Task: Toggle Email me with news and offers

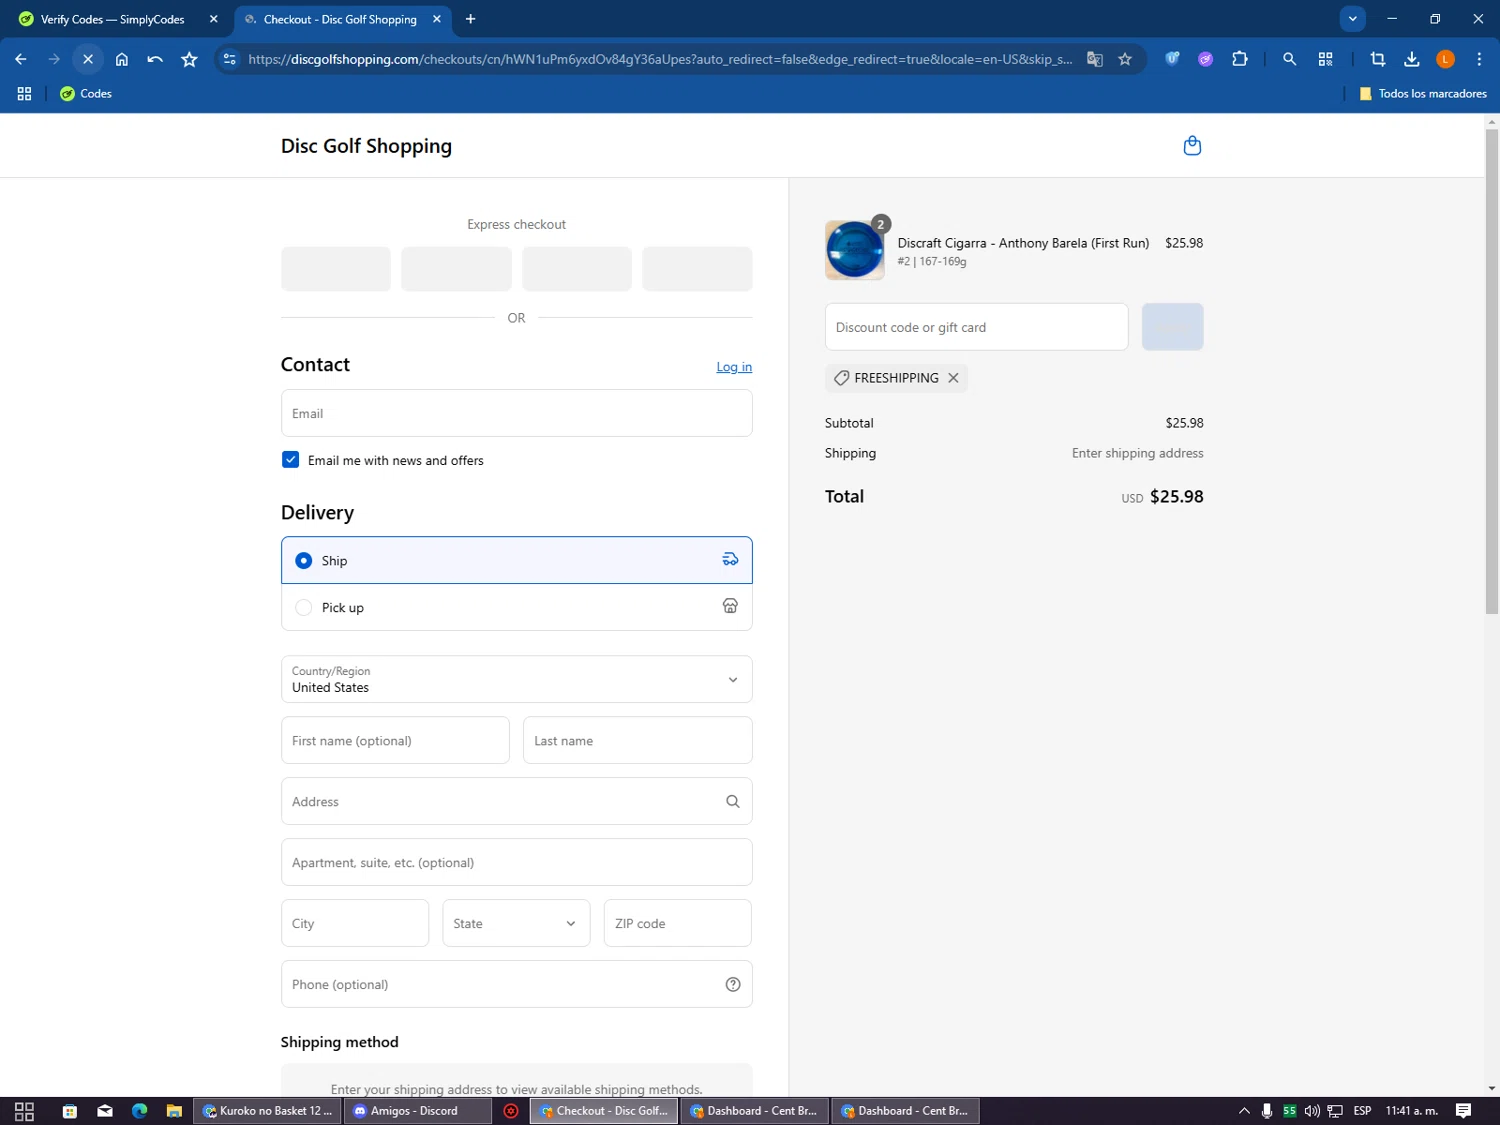Action: 290,460
